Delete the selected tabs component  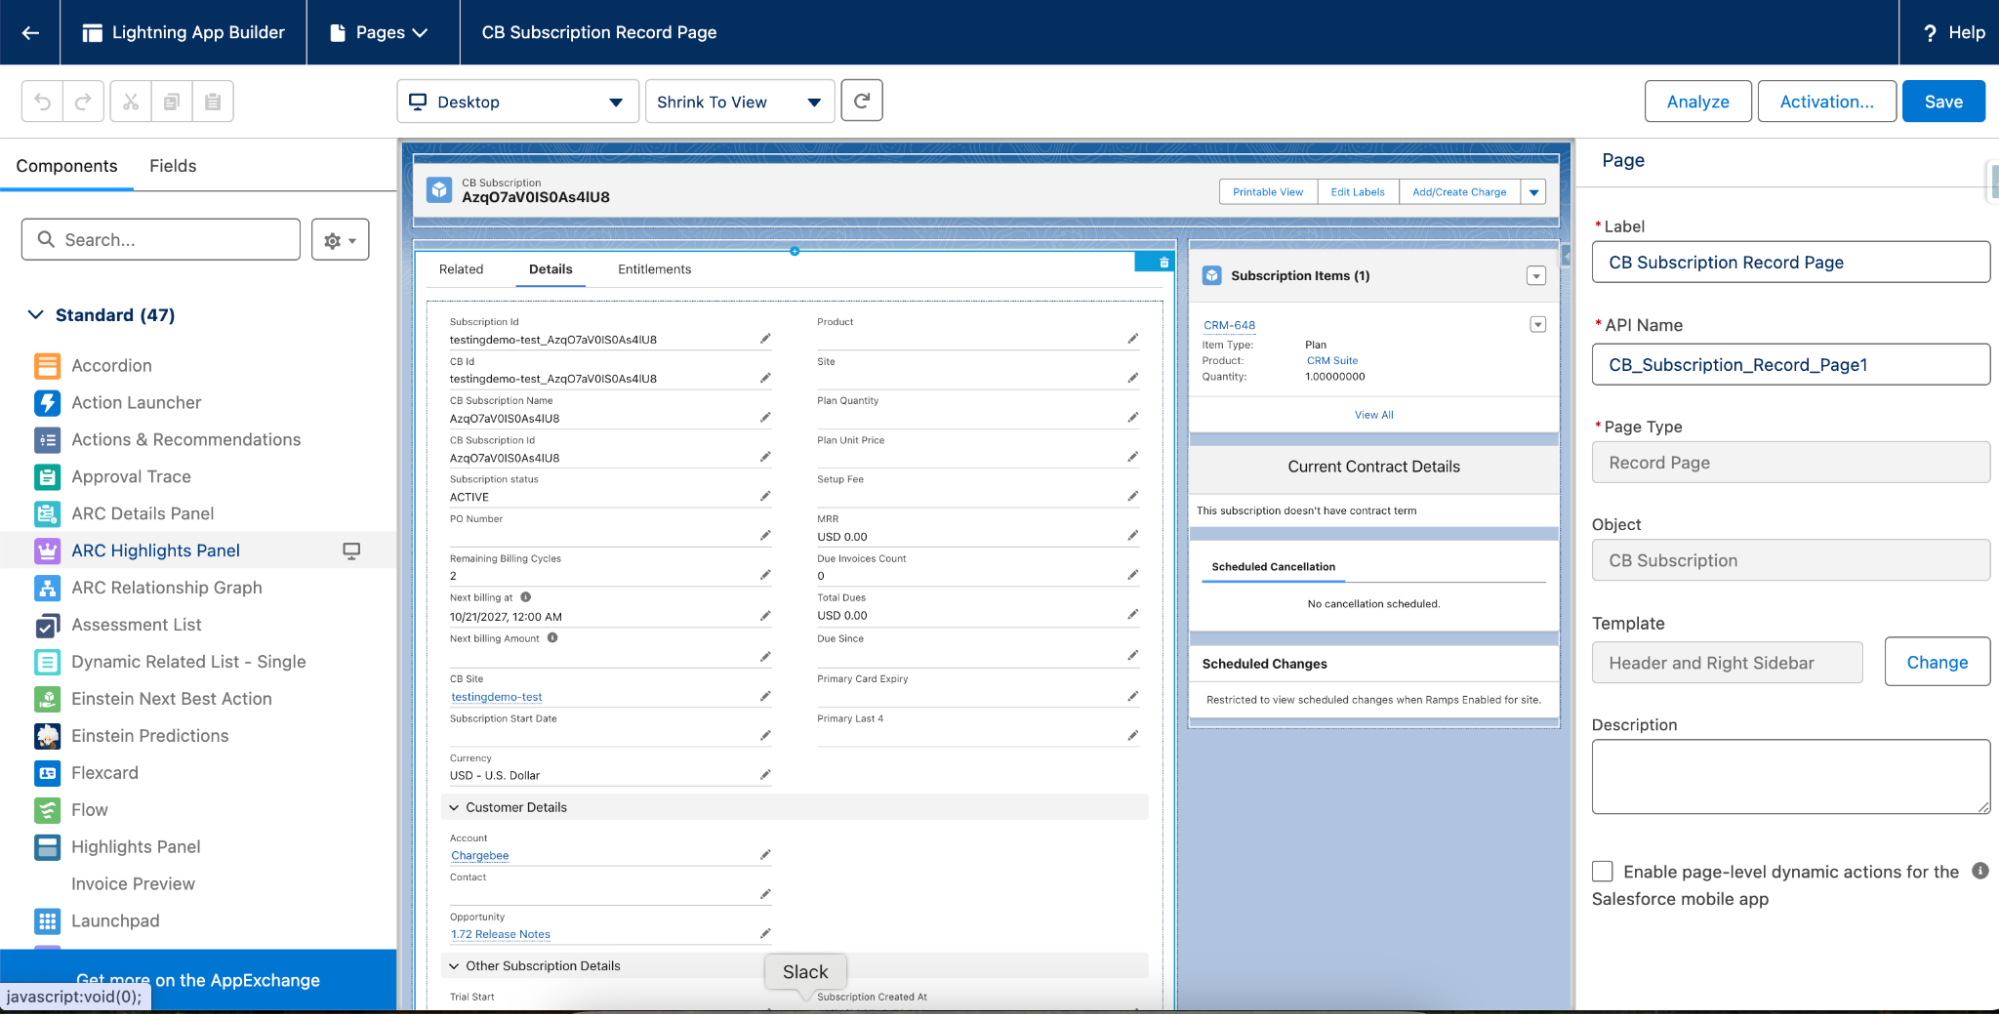click(1163, 263)
